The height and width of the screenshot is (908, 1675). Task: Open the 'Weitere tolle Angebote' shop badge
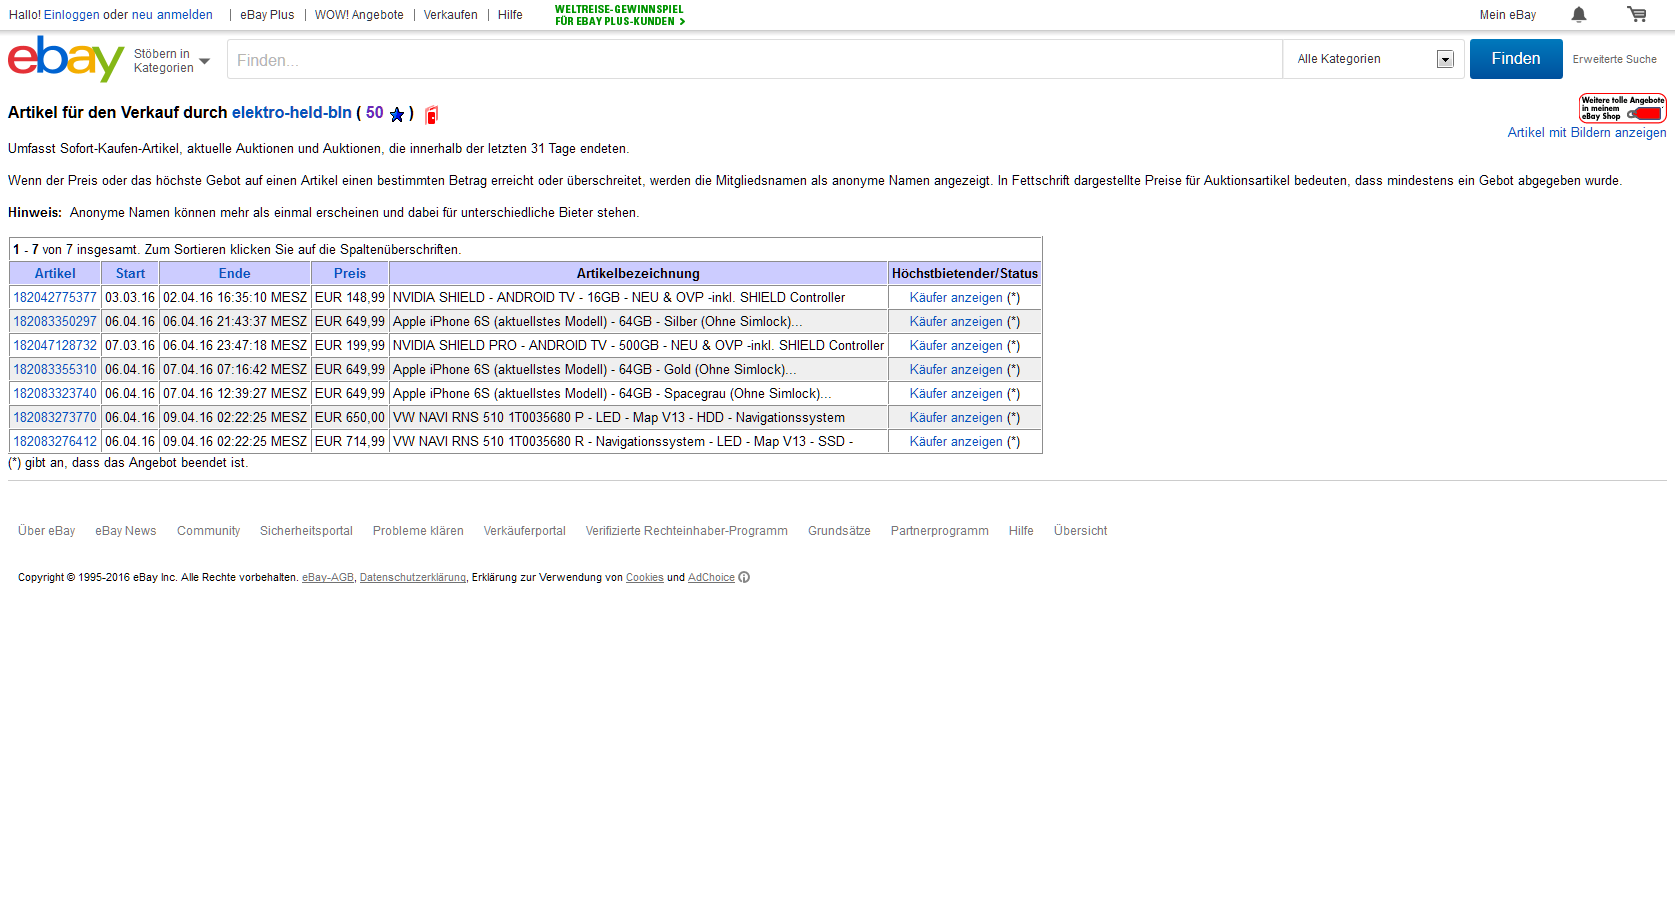pos(1622,108)
